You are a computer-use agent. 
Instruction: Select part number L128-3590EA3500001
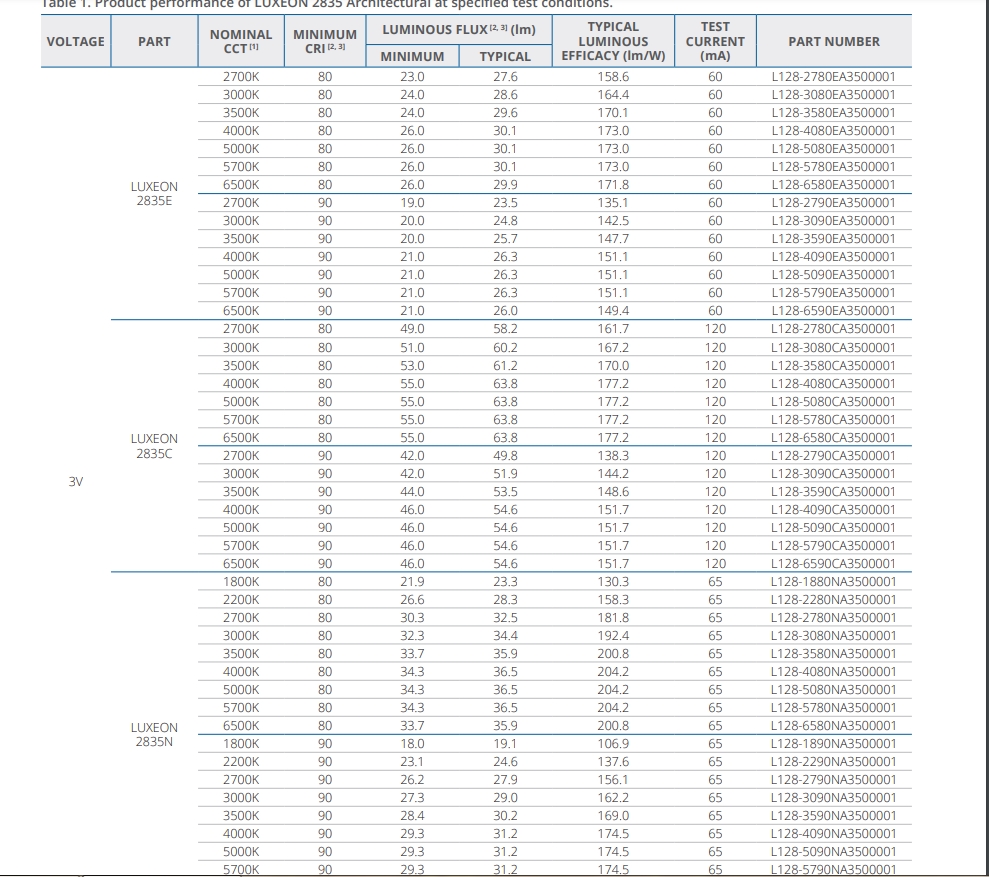(x=834, y=238)
